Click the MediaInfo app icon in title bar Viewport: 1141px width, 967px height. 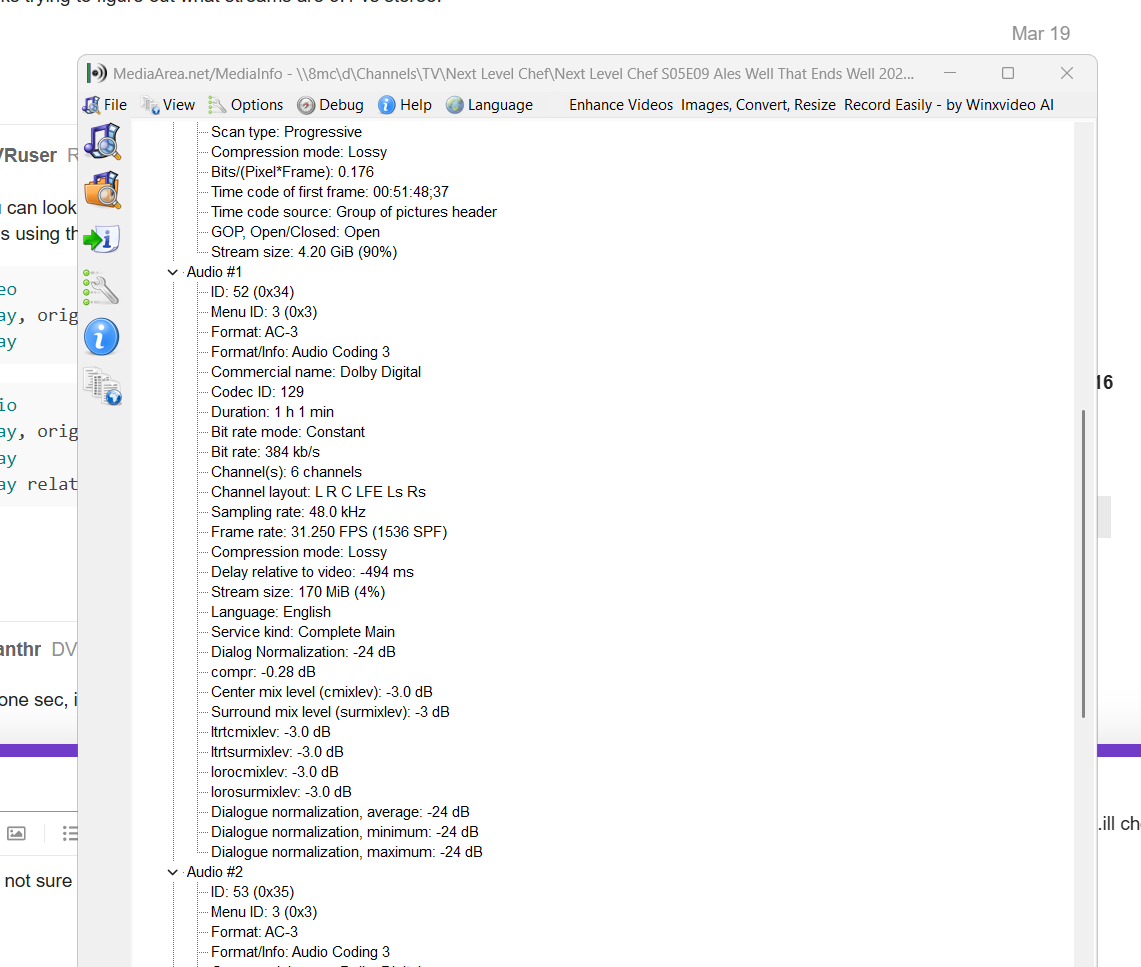96,73
